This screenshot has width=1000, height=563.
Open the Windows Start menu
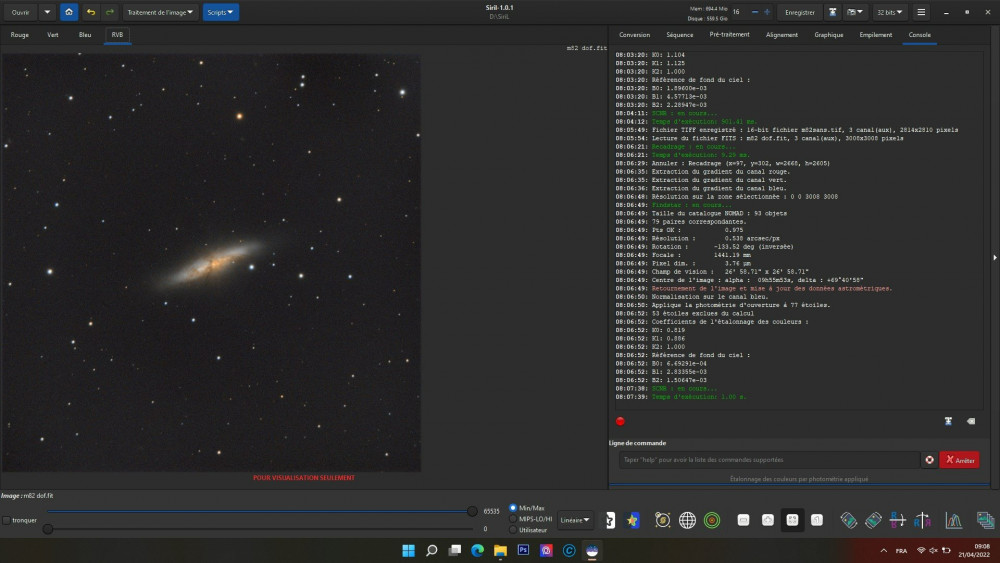(408, 550)
